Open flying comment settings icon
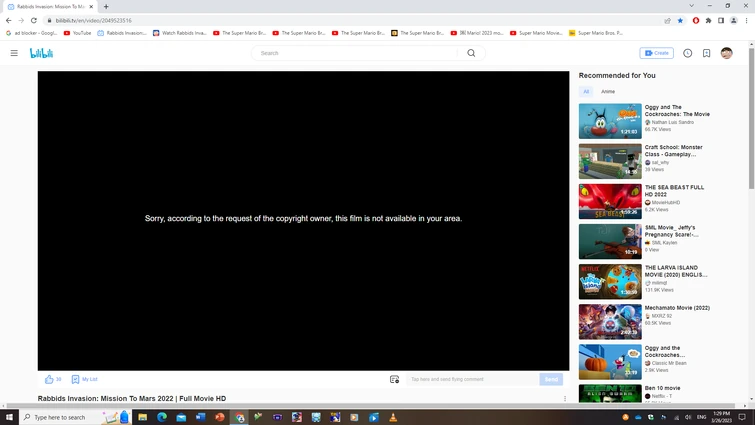The height and width of the screenshot is (425, 755). click(394, 379)
